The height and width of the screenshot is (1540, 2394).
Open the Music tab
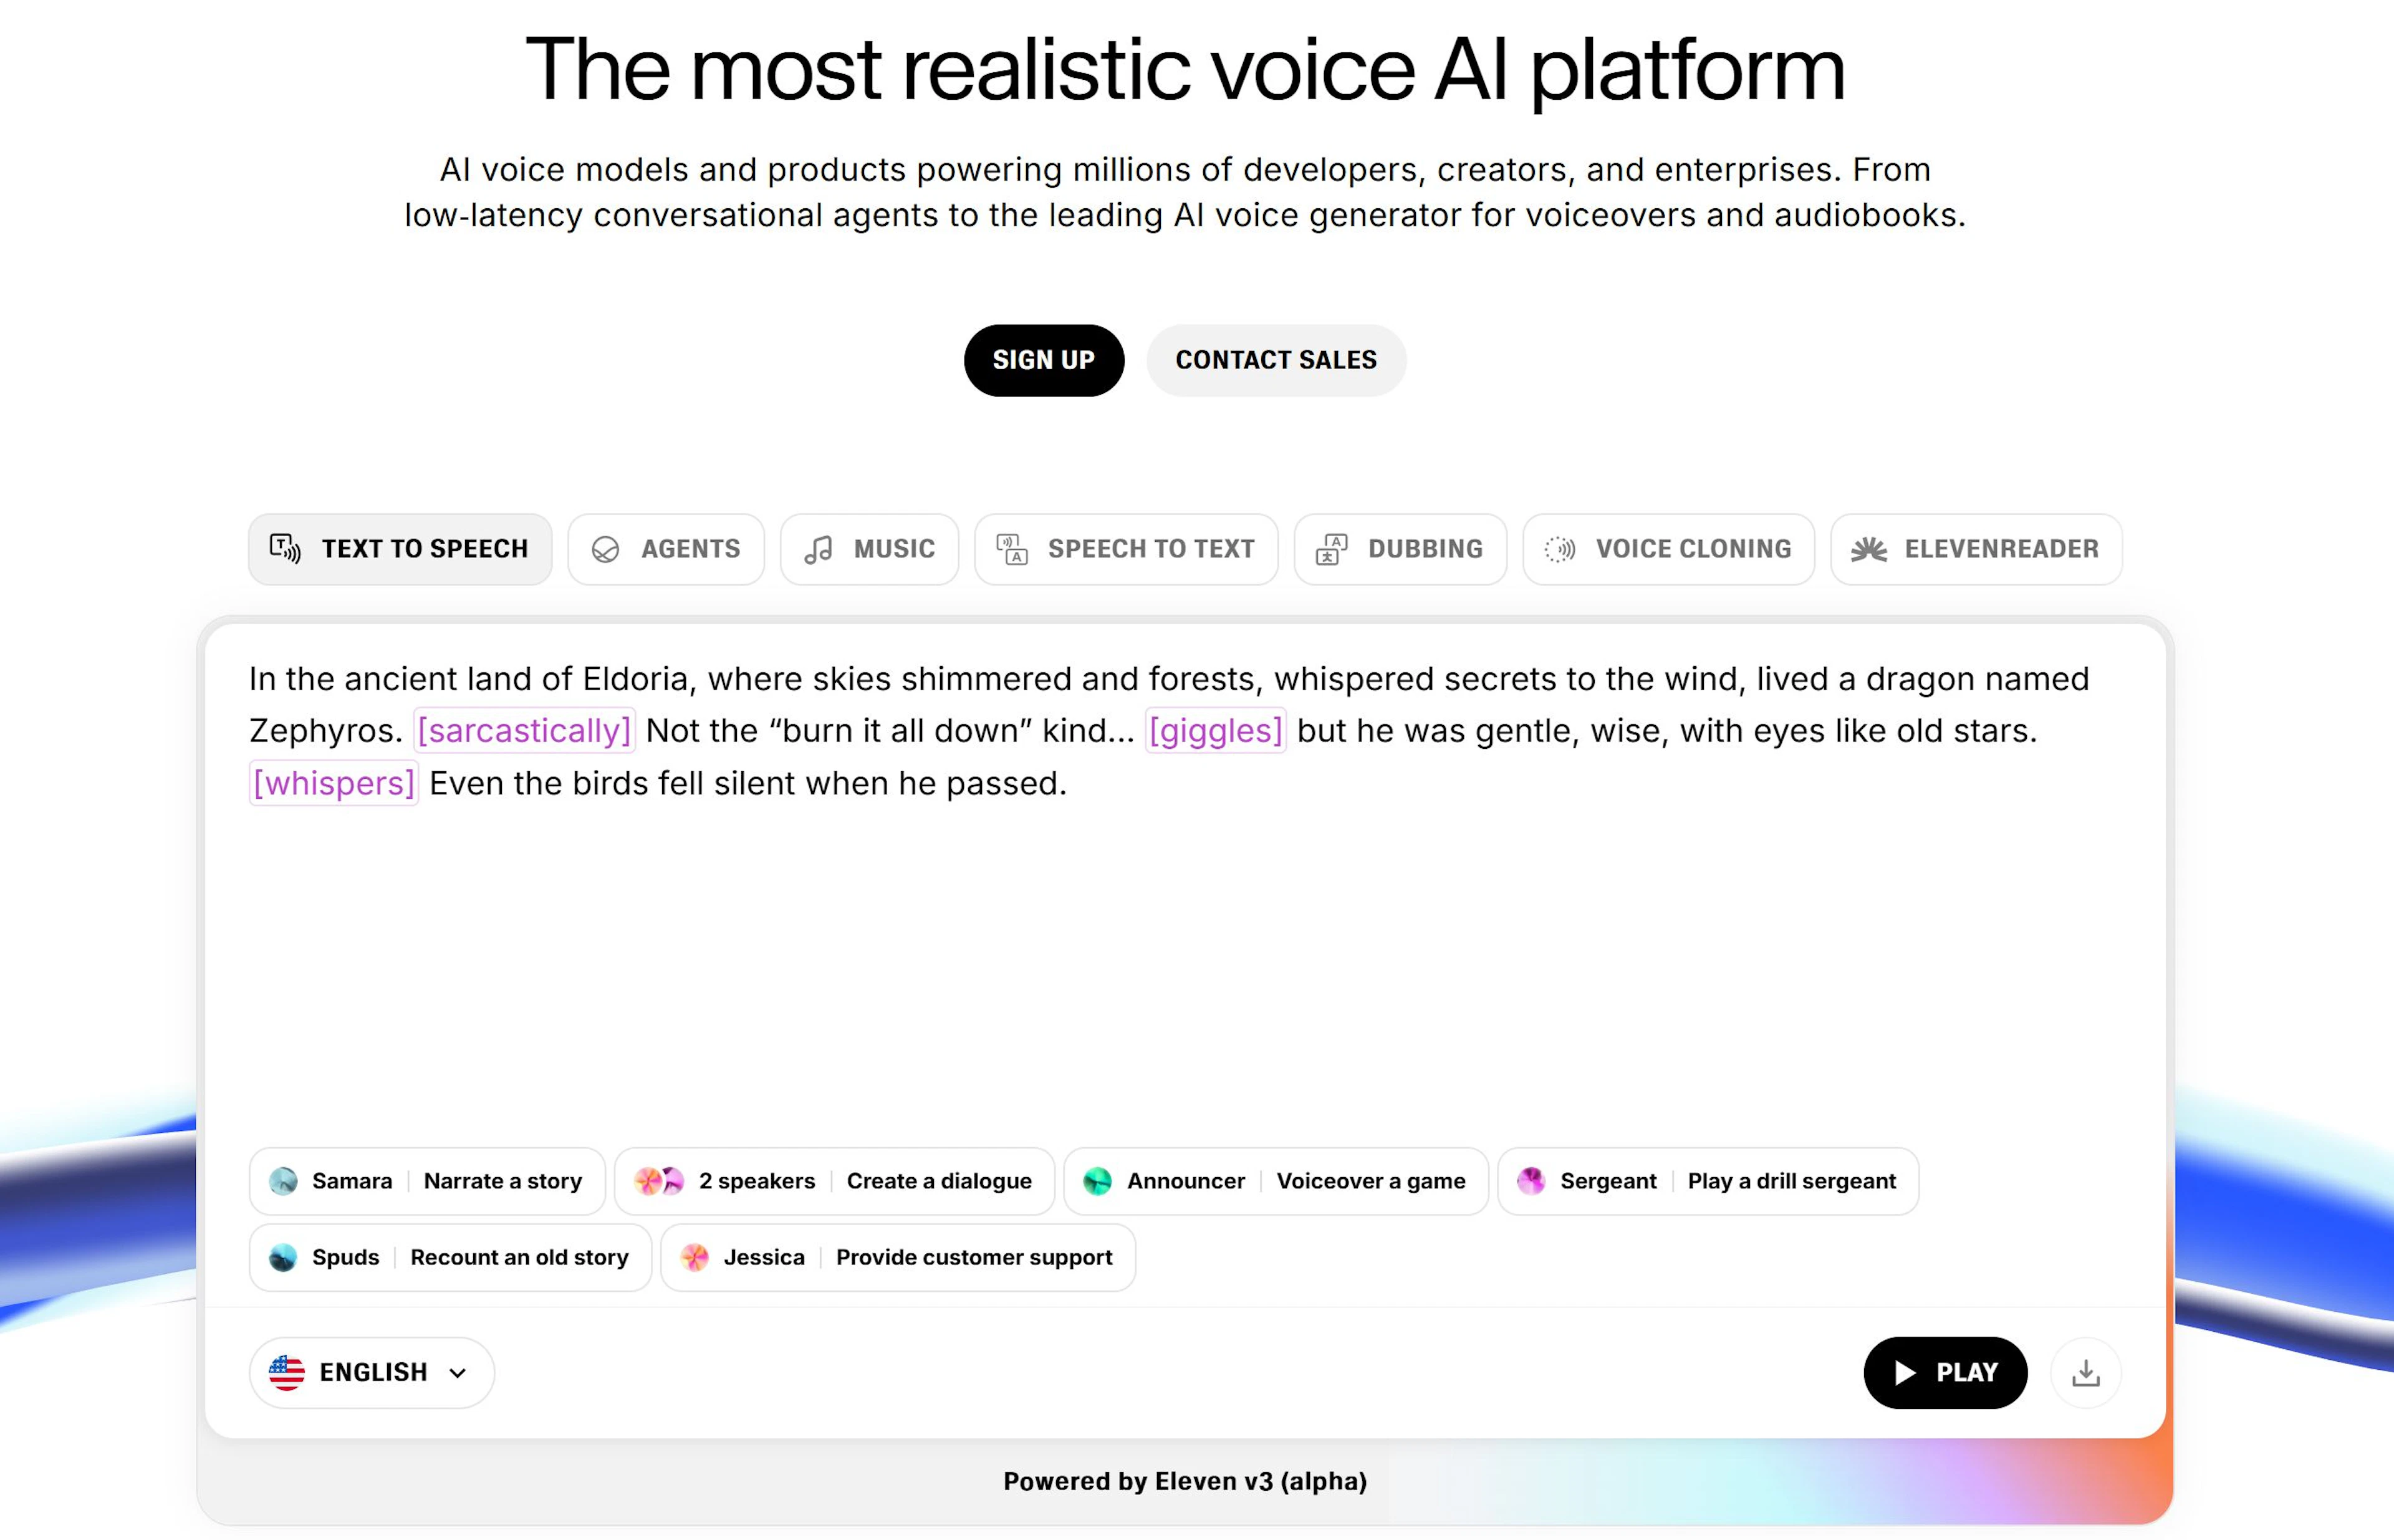click(x=869, y=549)
